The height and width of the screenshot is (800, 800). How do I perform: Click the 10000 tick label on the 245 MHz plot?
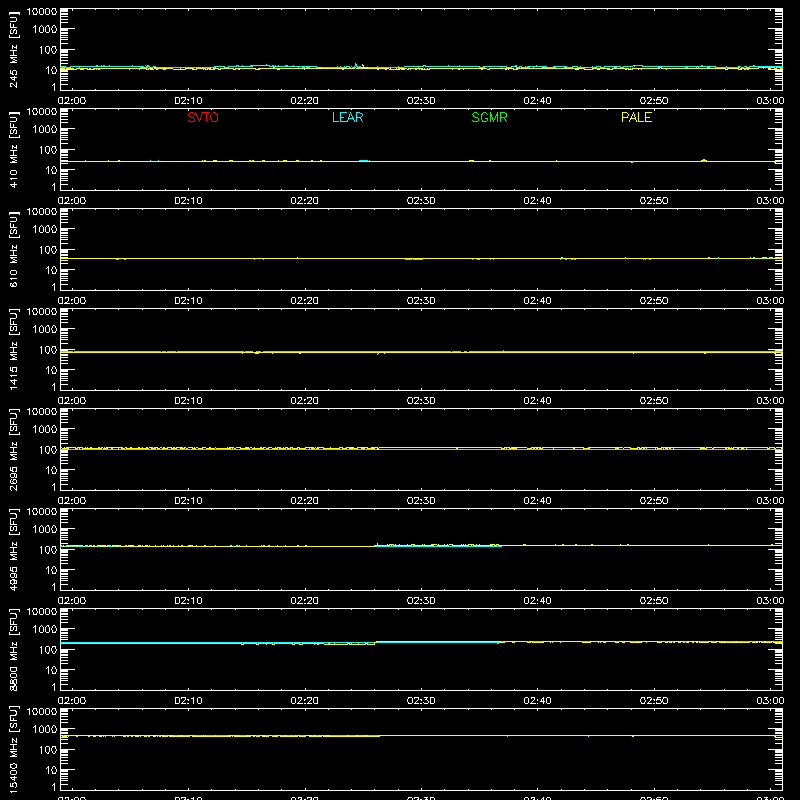(x=42, y=12)
